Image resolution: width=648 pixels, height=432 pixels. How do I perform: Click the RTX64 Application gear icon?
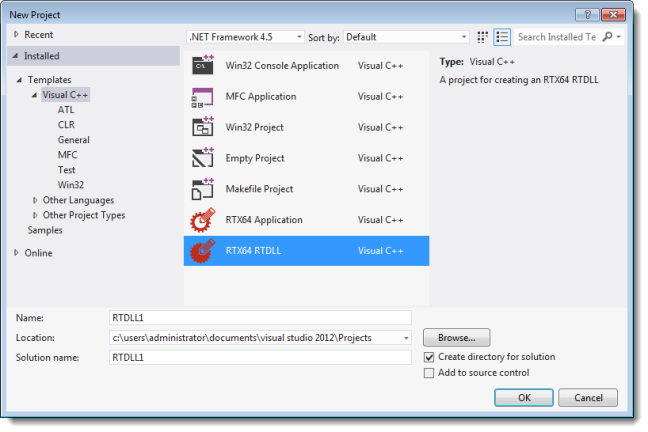(x=202, y=220)
